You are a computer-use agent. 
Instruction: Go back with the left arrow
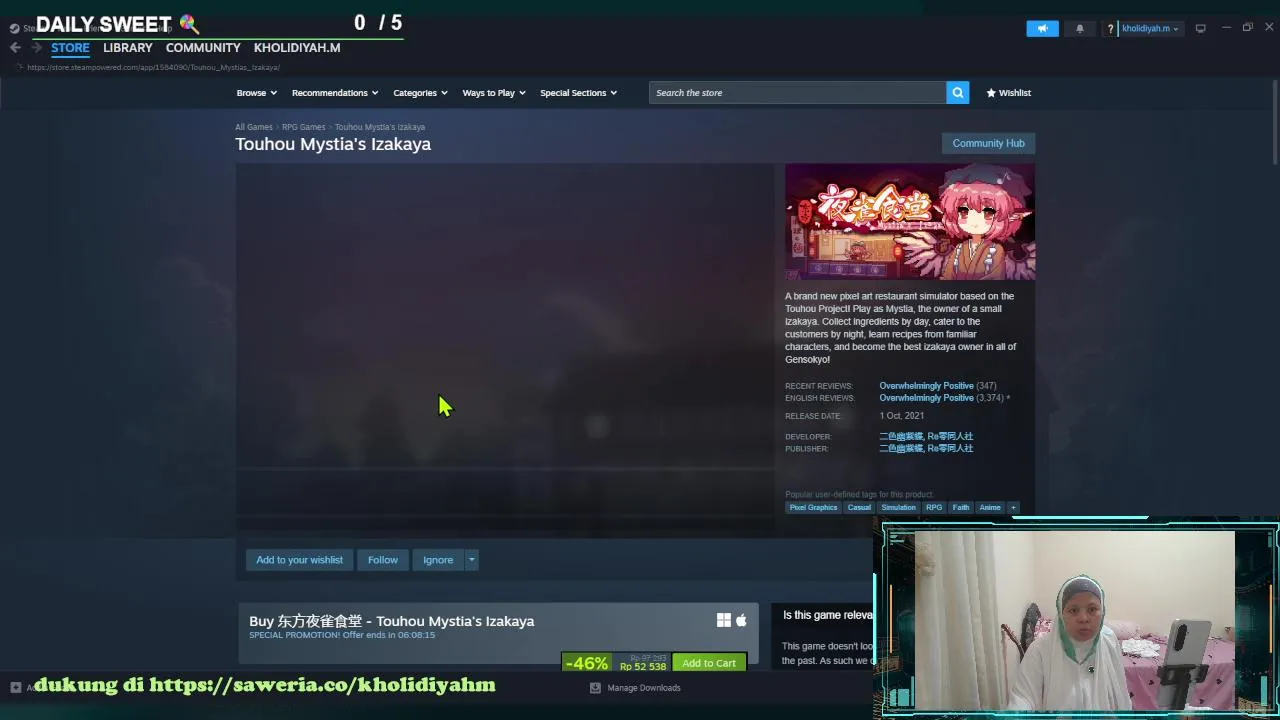click(15, 47)
